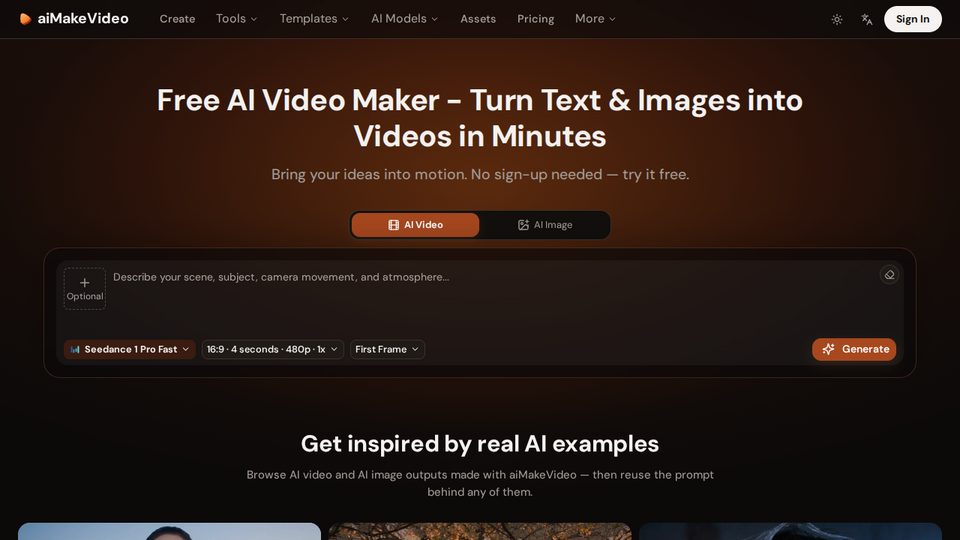Switch to the AI Image tab

[x=545, y=225]
